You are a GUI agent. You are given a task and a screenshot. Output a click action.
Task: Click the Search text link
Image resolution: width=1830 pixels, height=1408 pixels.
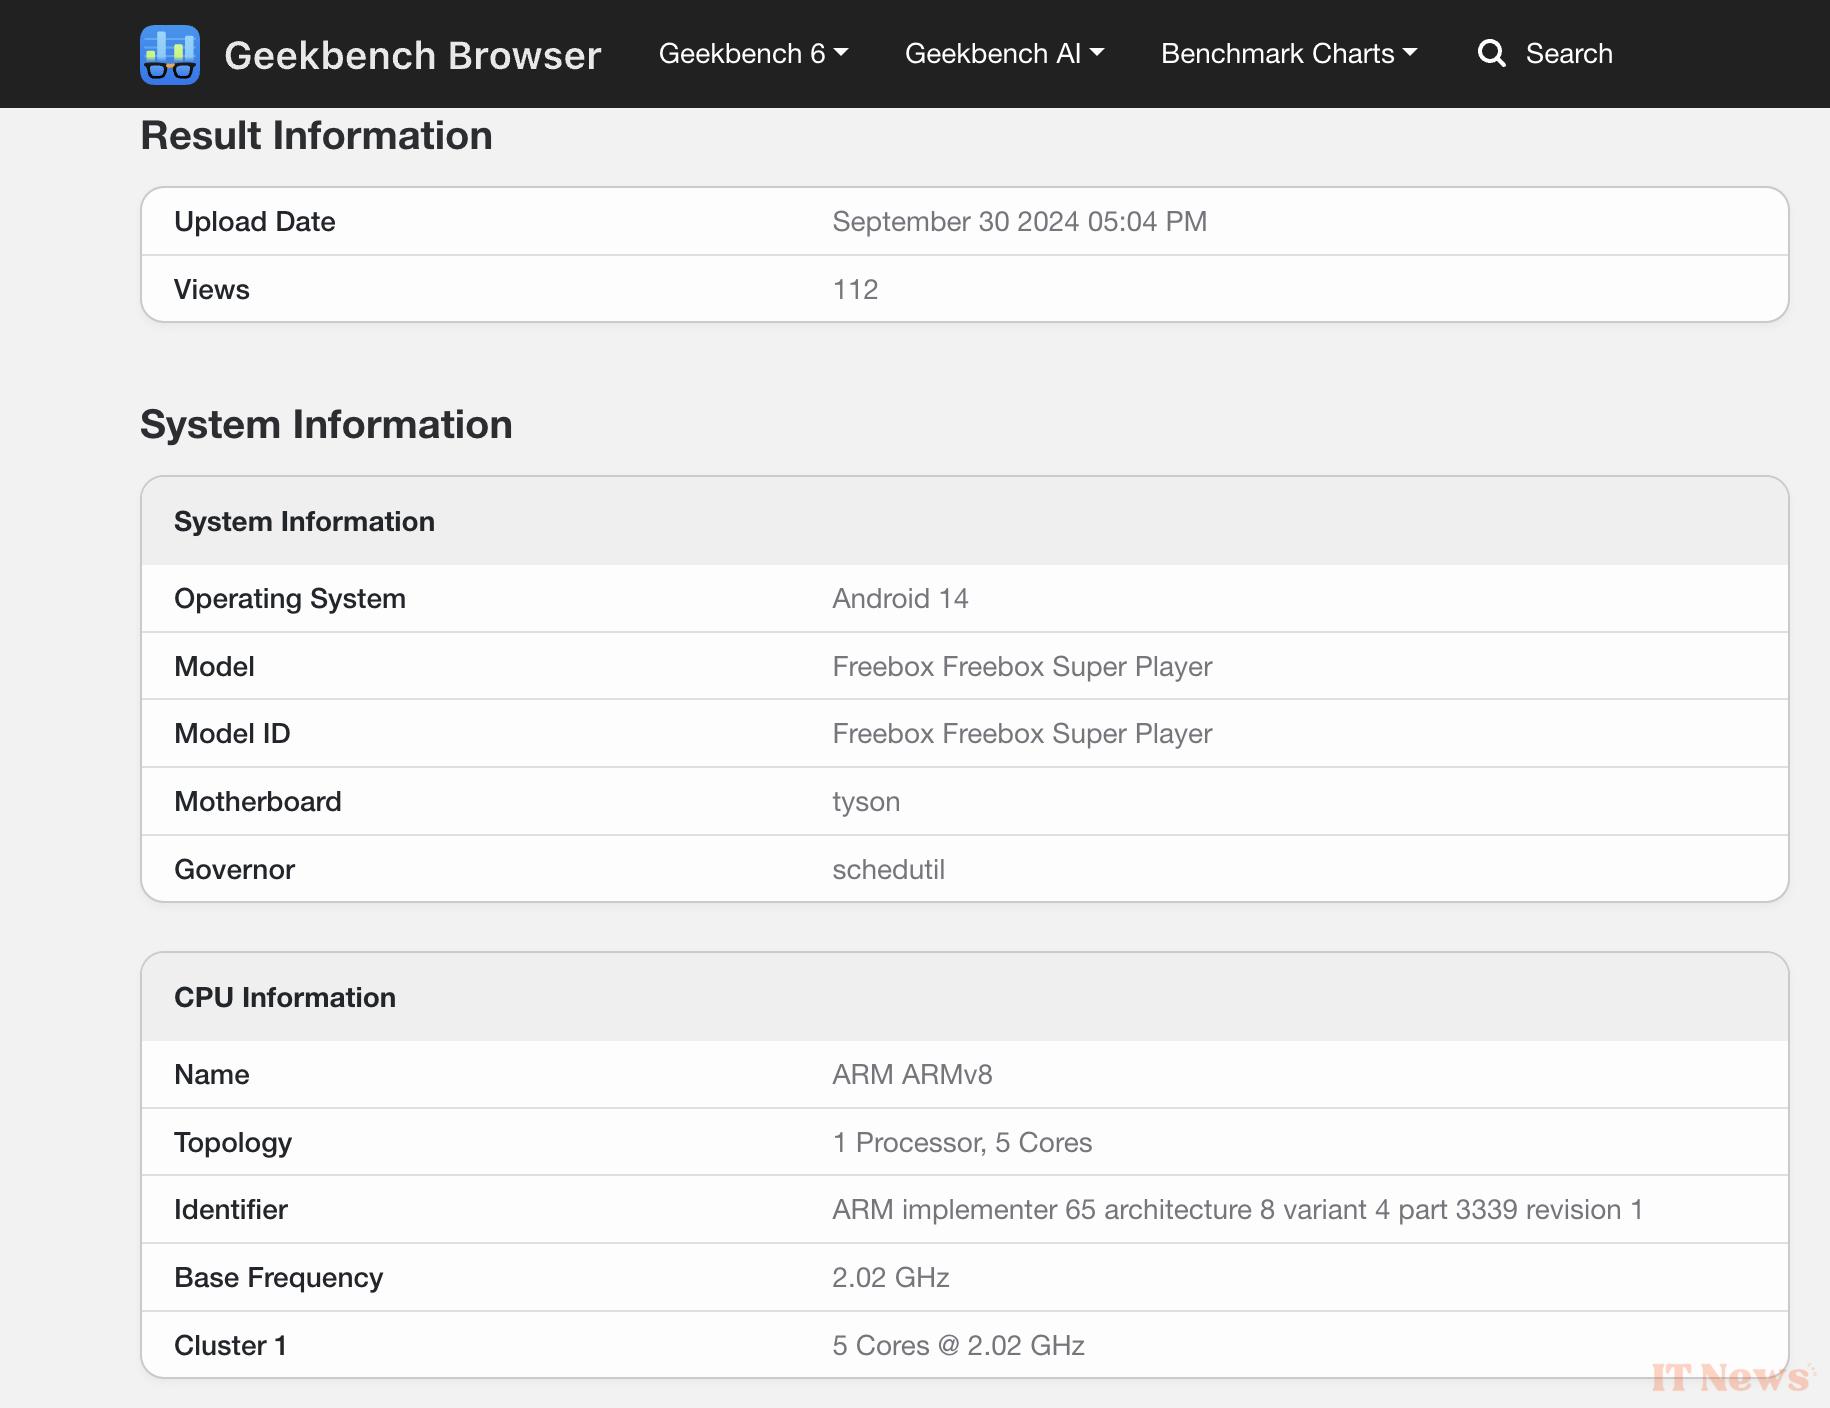click(x=1568, y=54)
